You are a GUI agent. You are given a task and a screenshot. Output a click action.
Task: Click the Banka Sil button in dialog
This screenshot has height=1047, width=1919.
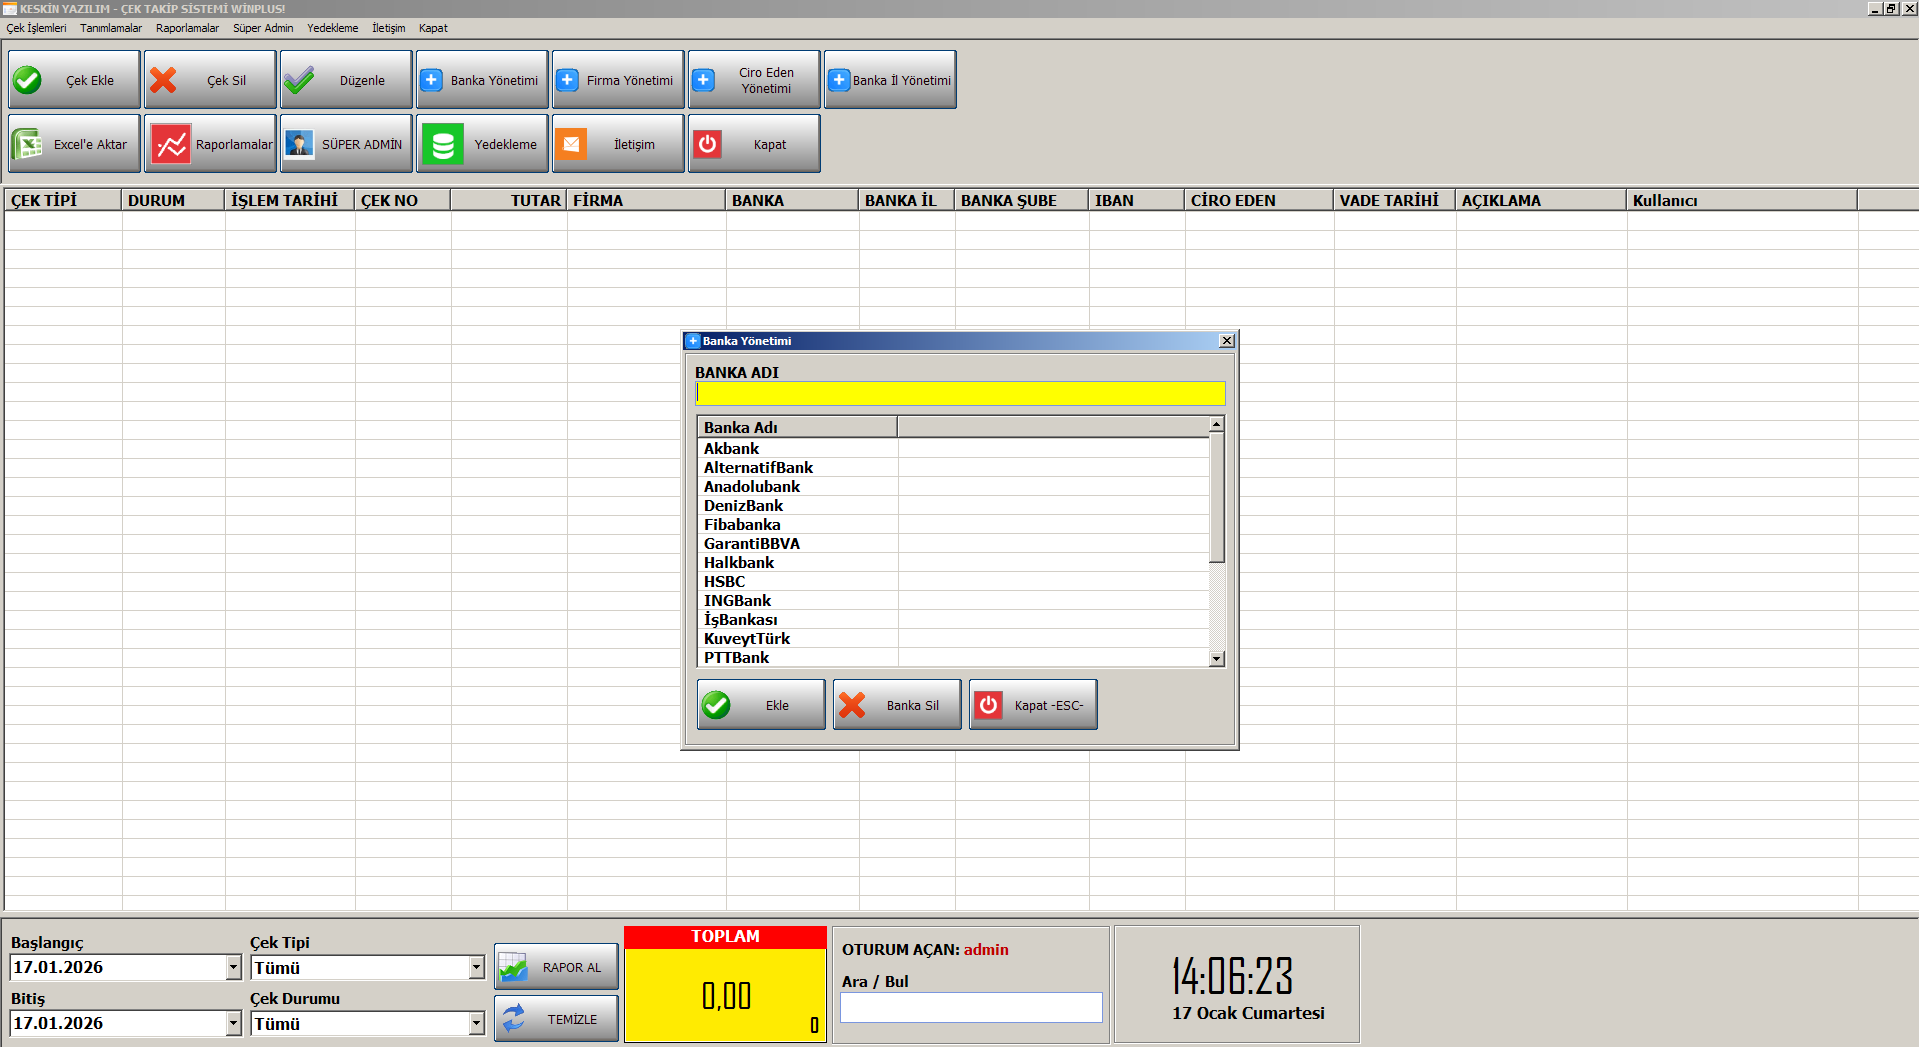[x=896, y=705]
